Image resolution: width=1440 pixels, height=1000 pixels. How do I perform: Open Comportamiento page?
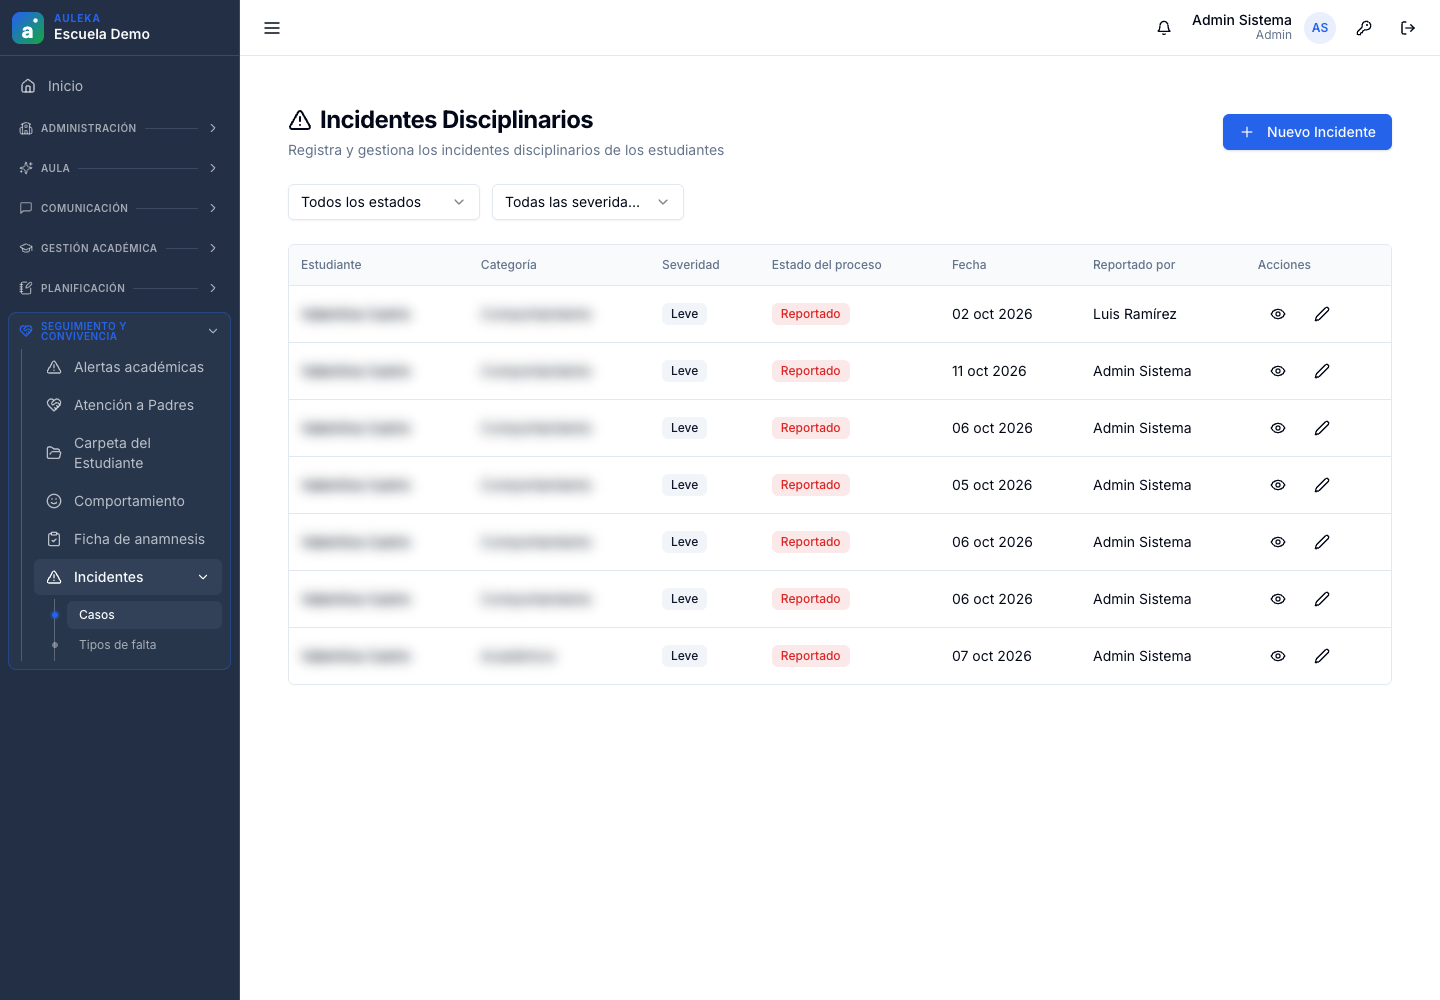(128, 501)
